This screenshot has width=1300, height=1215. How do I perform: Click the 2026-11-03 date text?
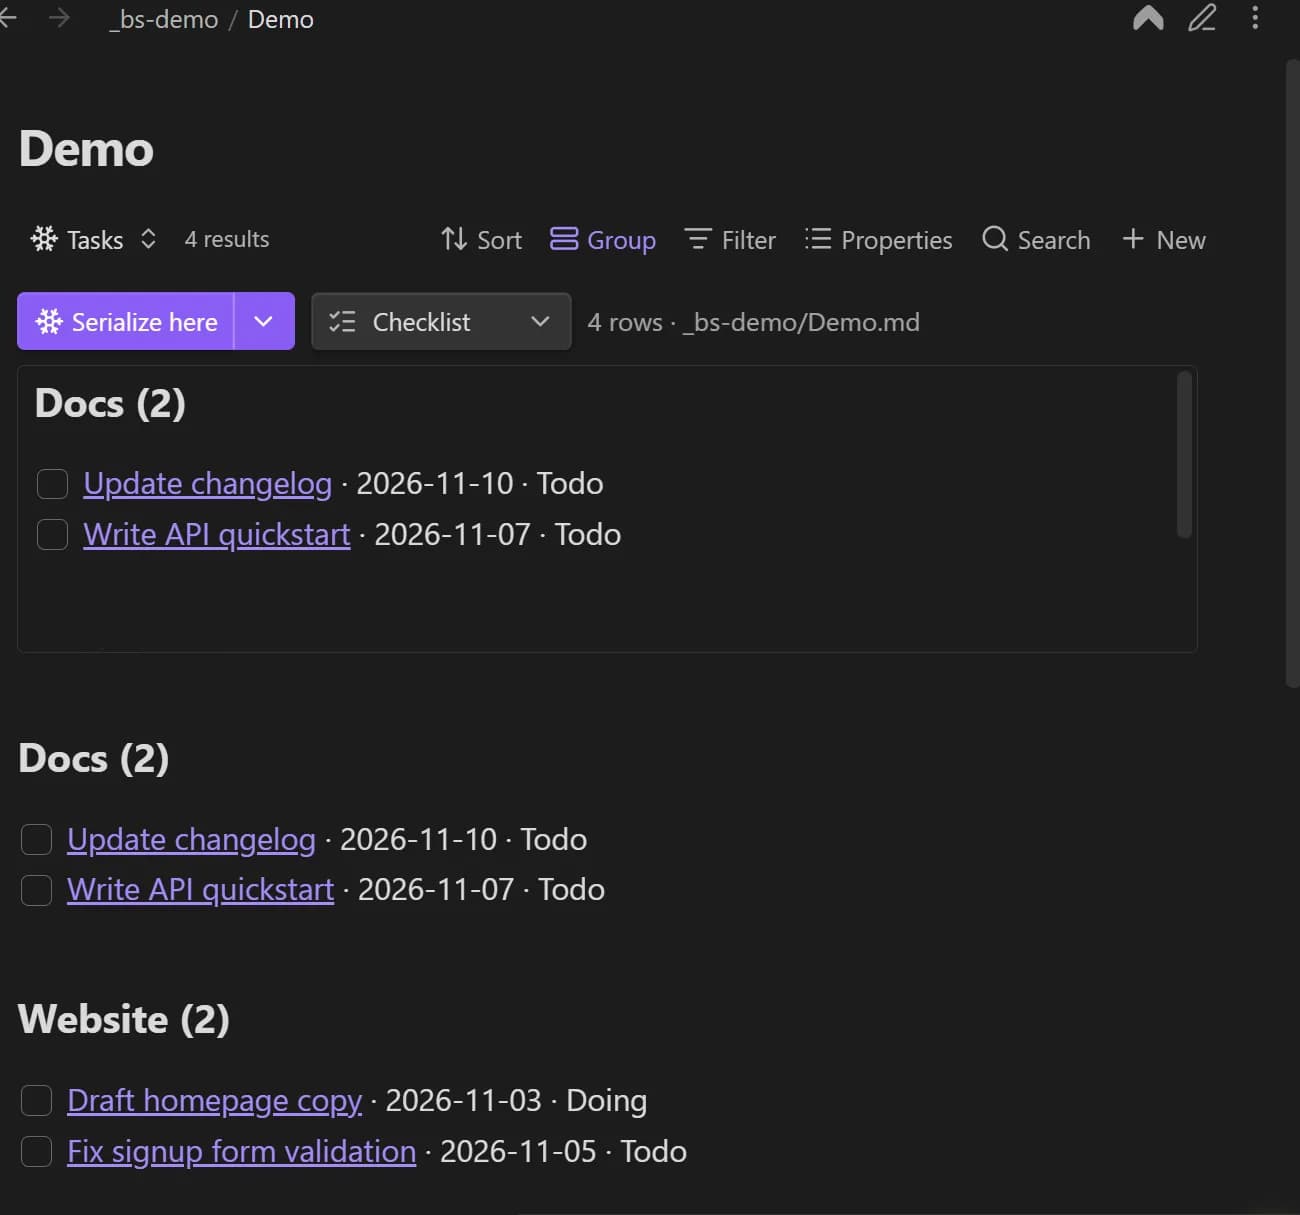pyautogui.click(x=464, y=1101)
